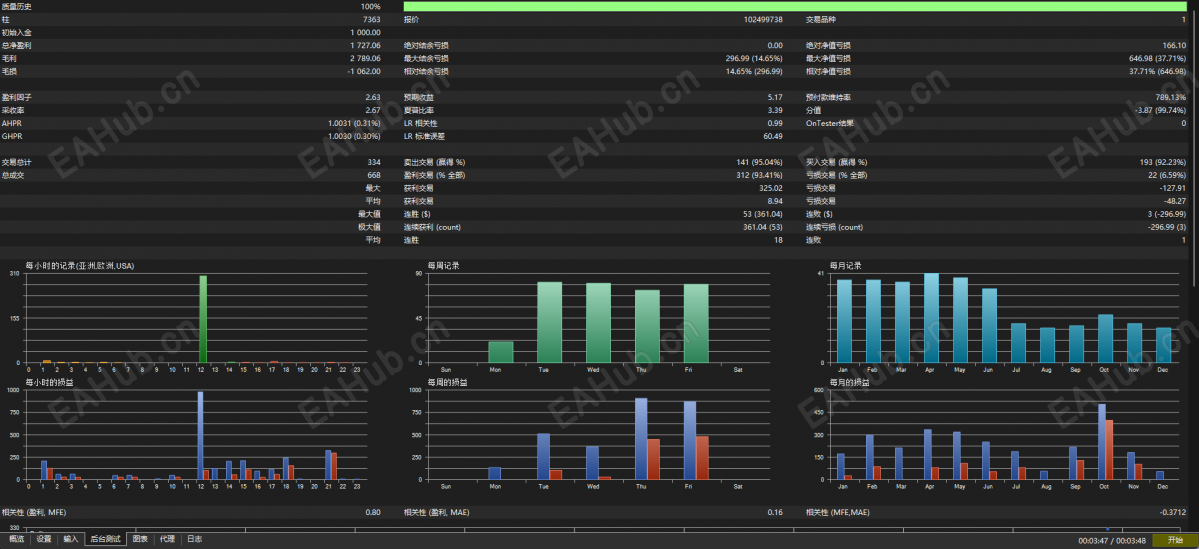Image resolution: width=1199 pixels, height=549 pixels.
Task: Click the 连胜 ($) value 53 (361.04)
Action: point(762,214)
